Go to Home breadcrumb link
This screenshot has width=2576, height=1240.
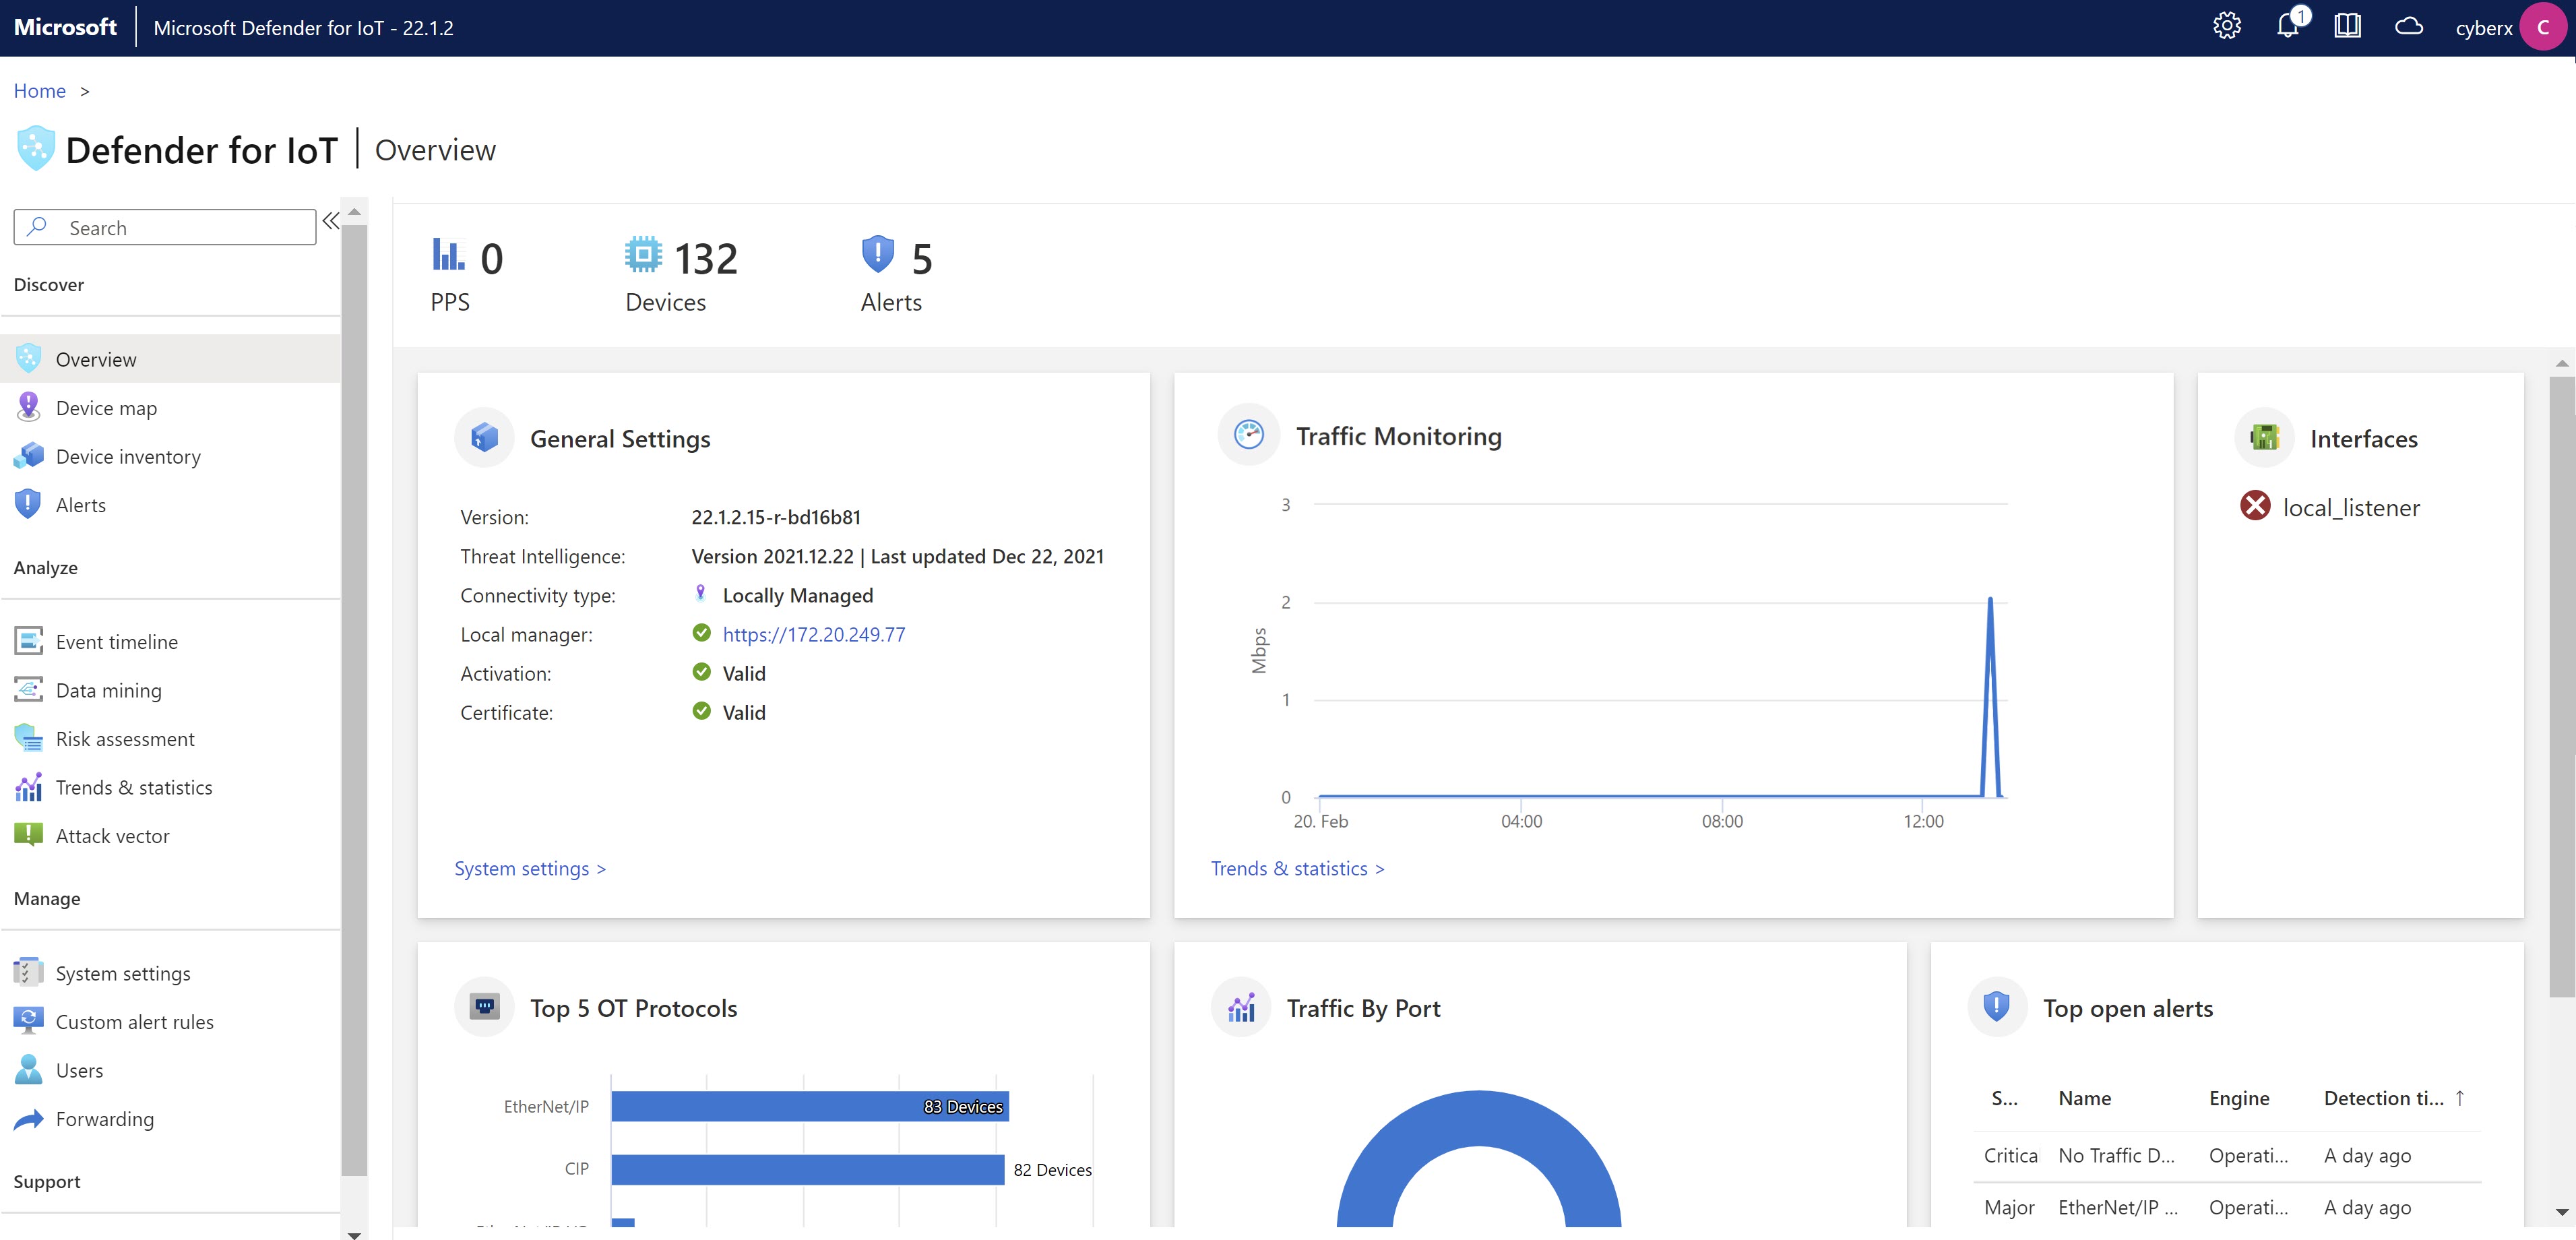(x=39, y=90)
